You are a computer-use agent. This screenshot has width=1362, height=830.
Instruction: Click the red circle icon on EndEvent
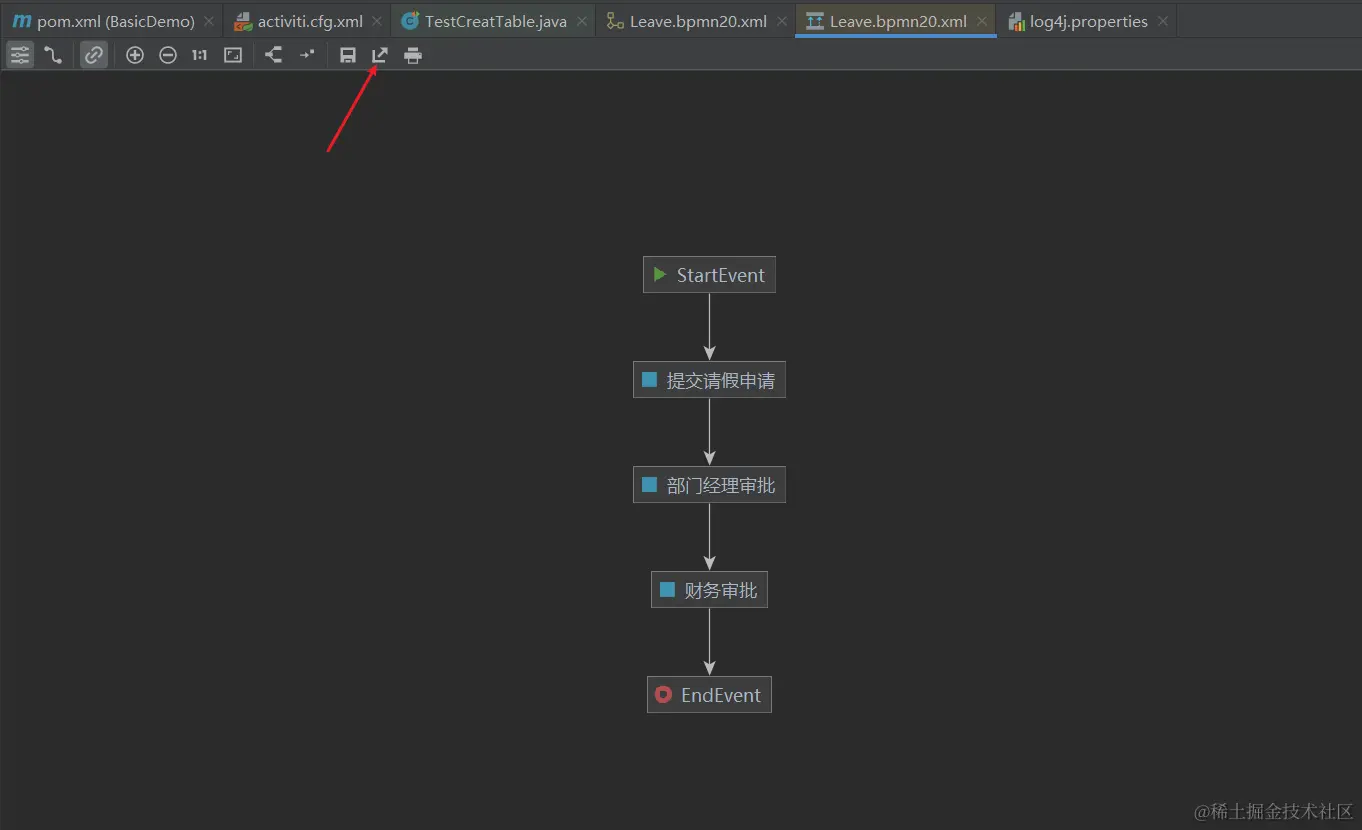tap(663, 694)
